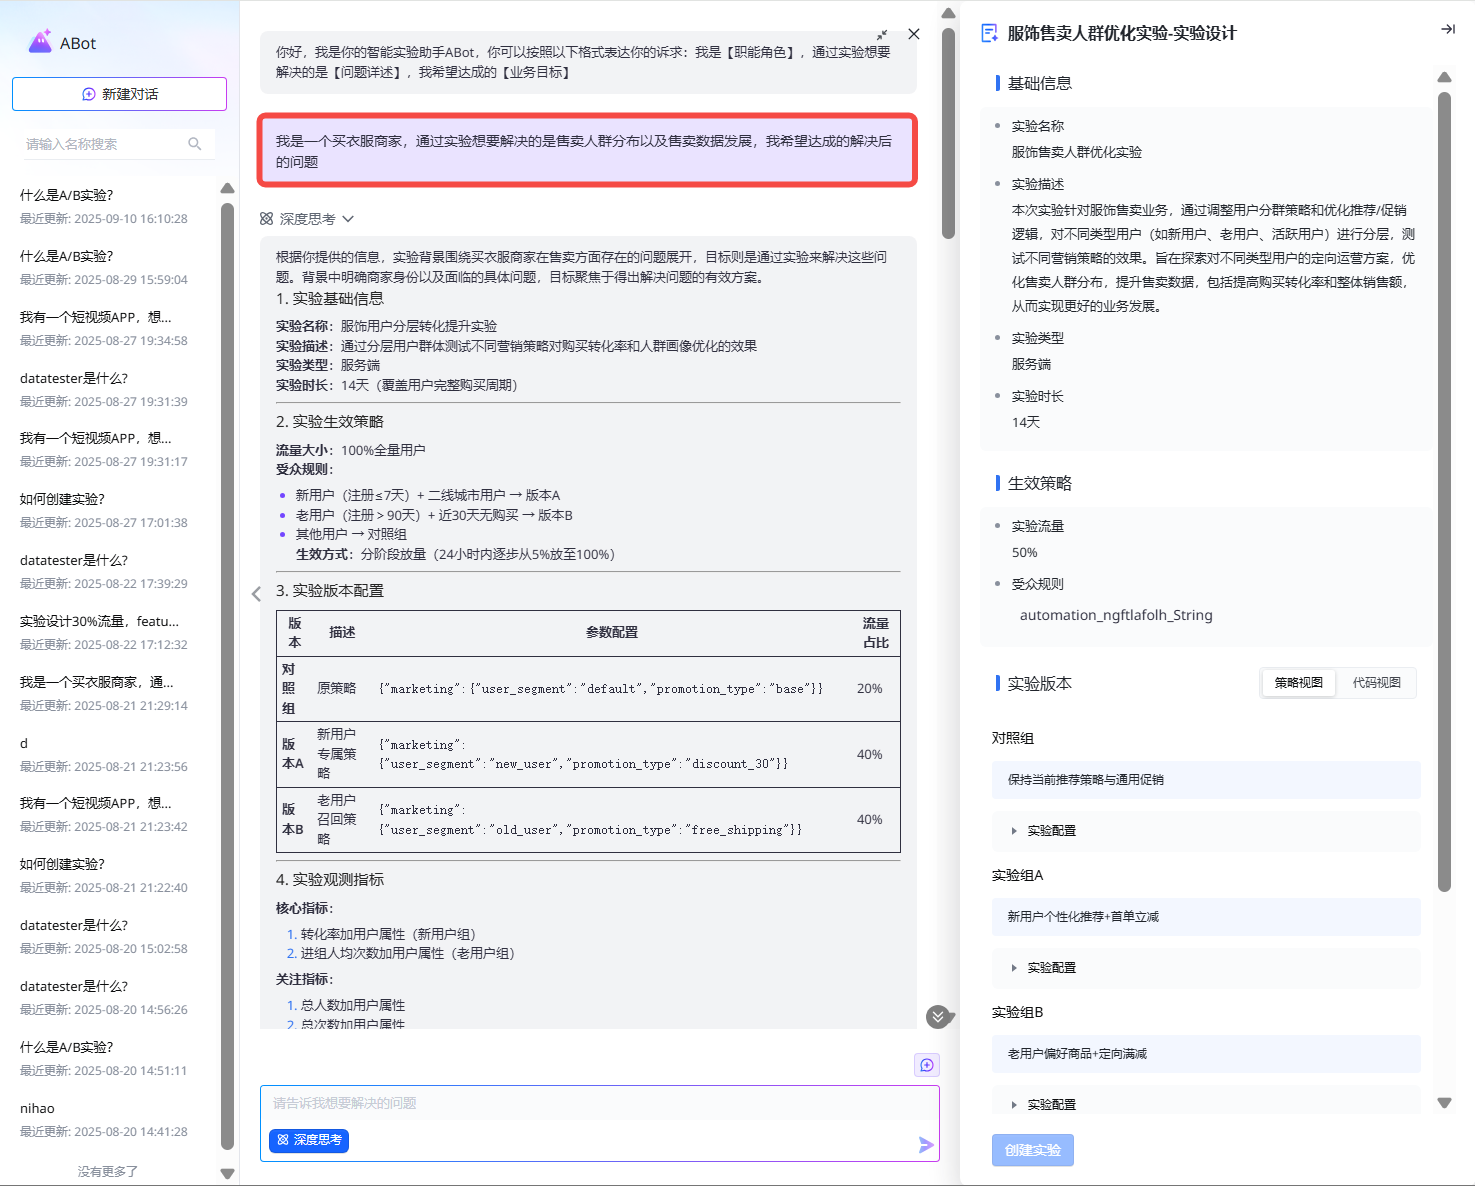1475x1186 pixels.
Task: Click the history list scrollbar up arrow
Action: 227,188
